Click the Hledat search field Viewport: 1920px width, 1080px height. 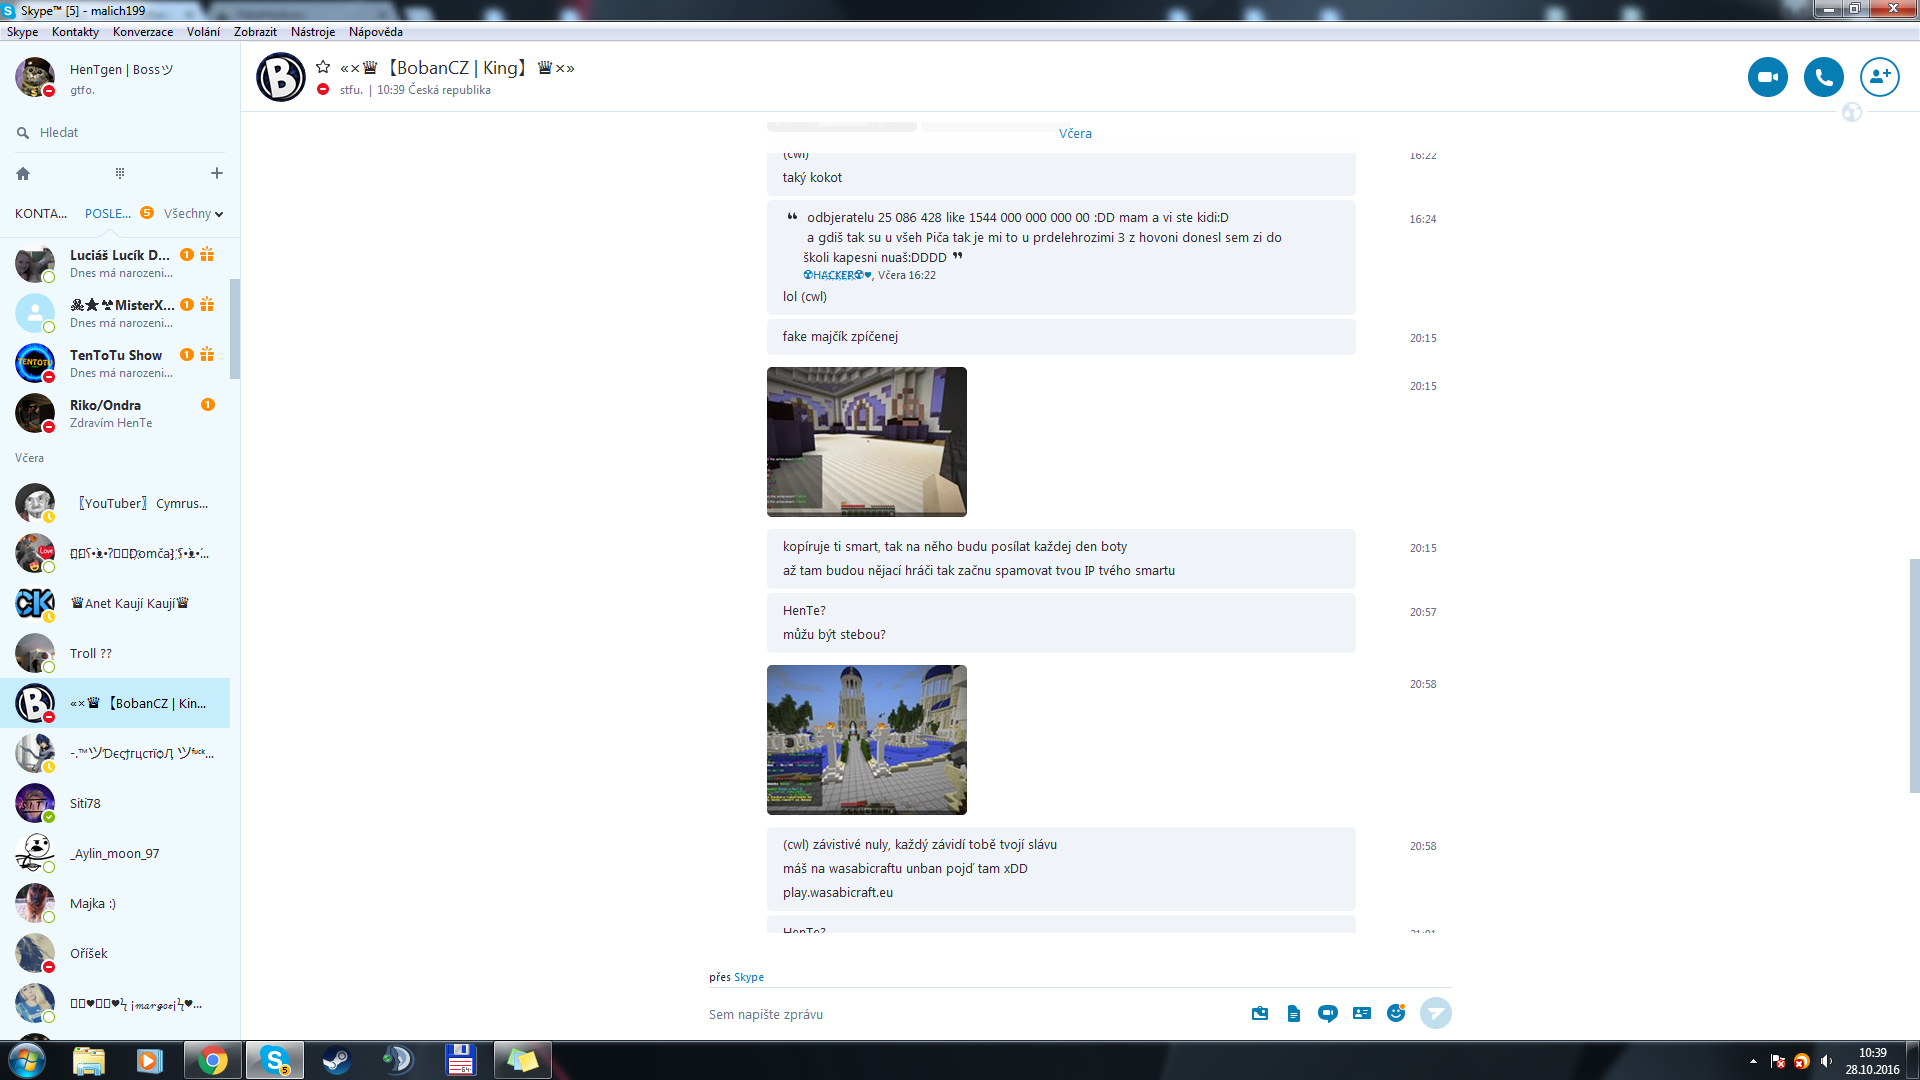click(x=120, y=132)
